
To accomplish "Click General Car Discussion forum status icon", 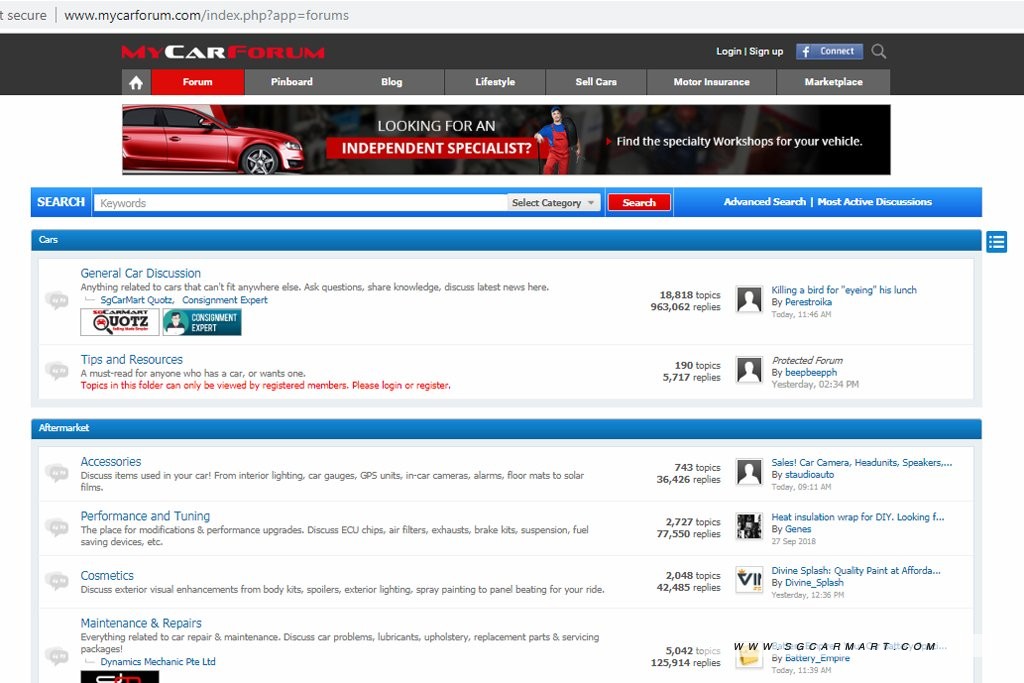I will [57, 300].
